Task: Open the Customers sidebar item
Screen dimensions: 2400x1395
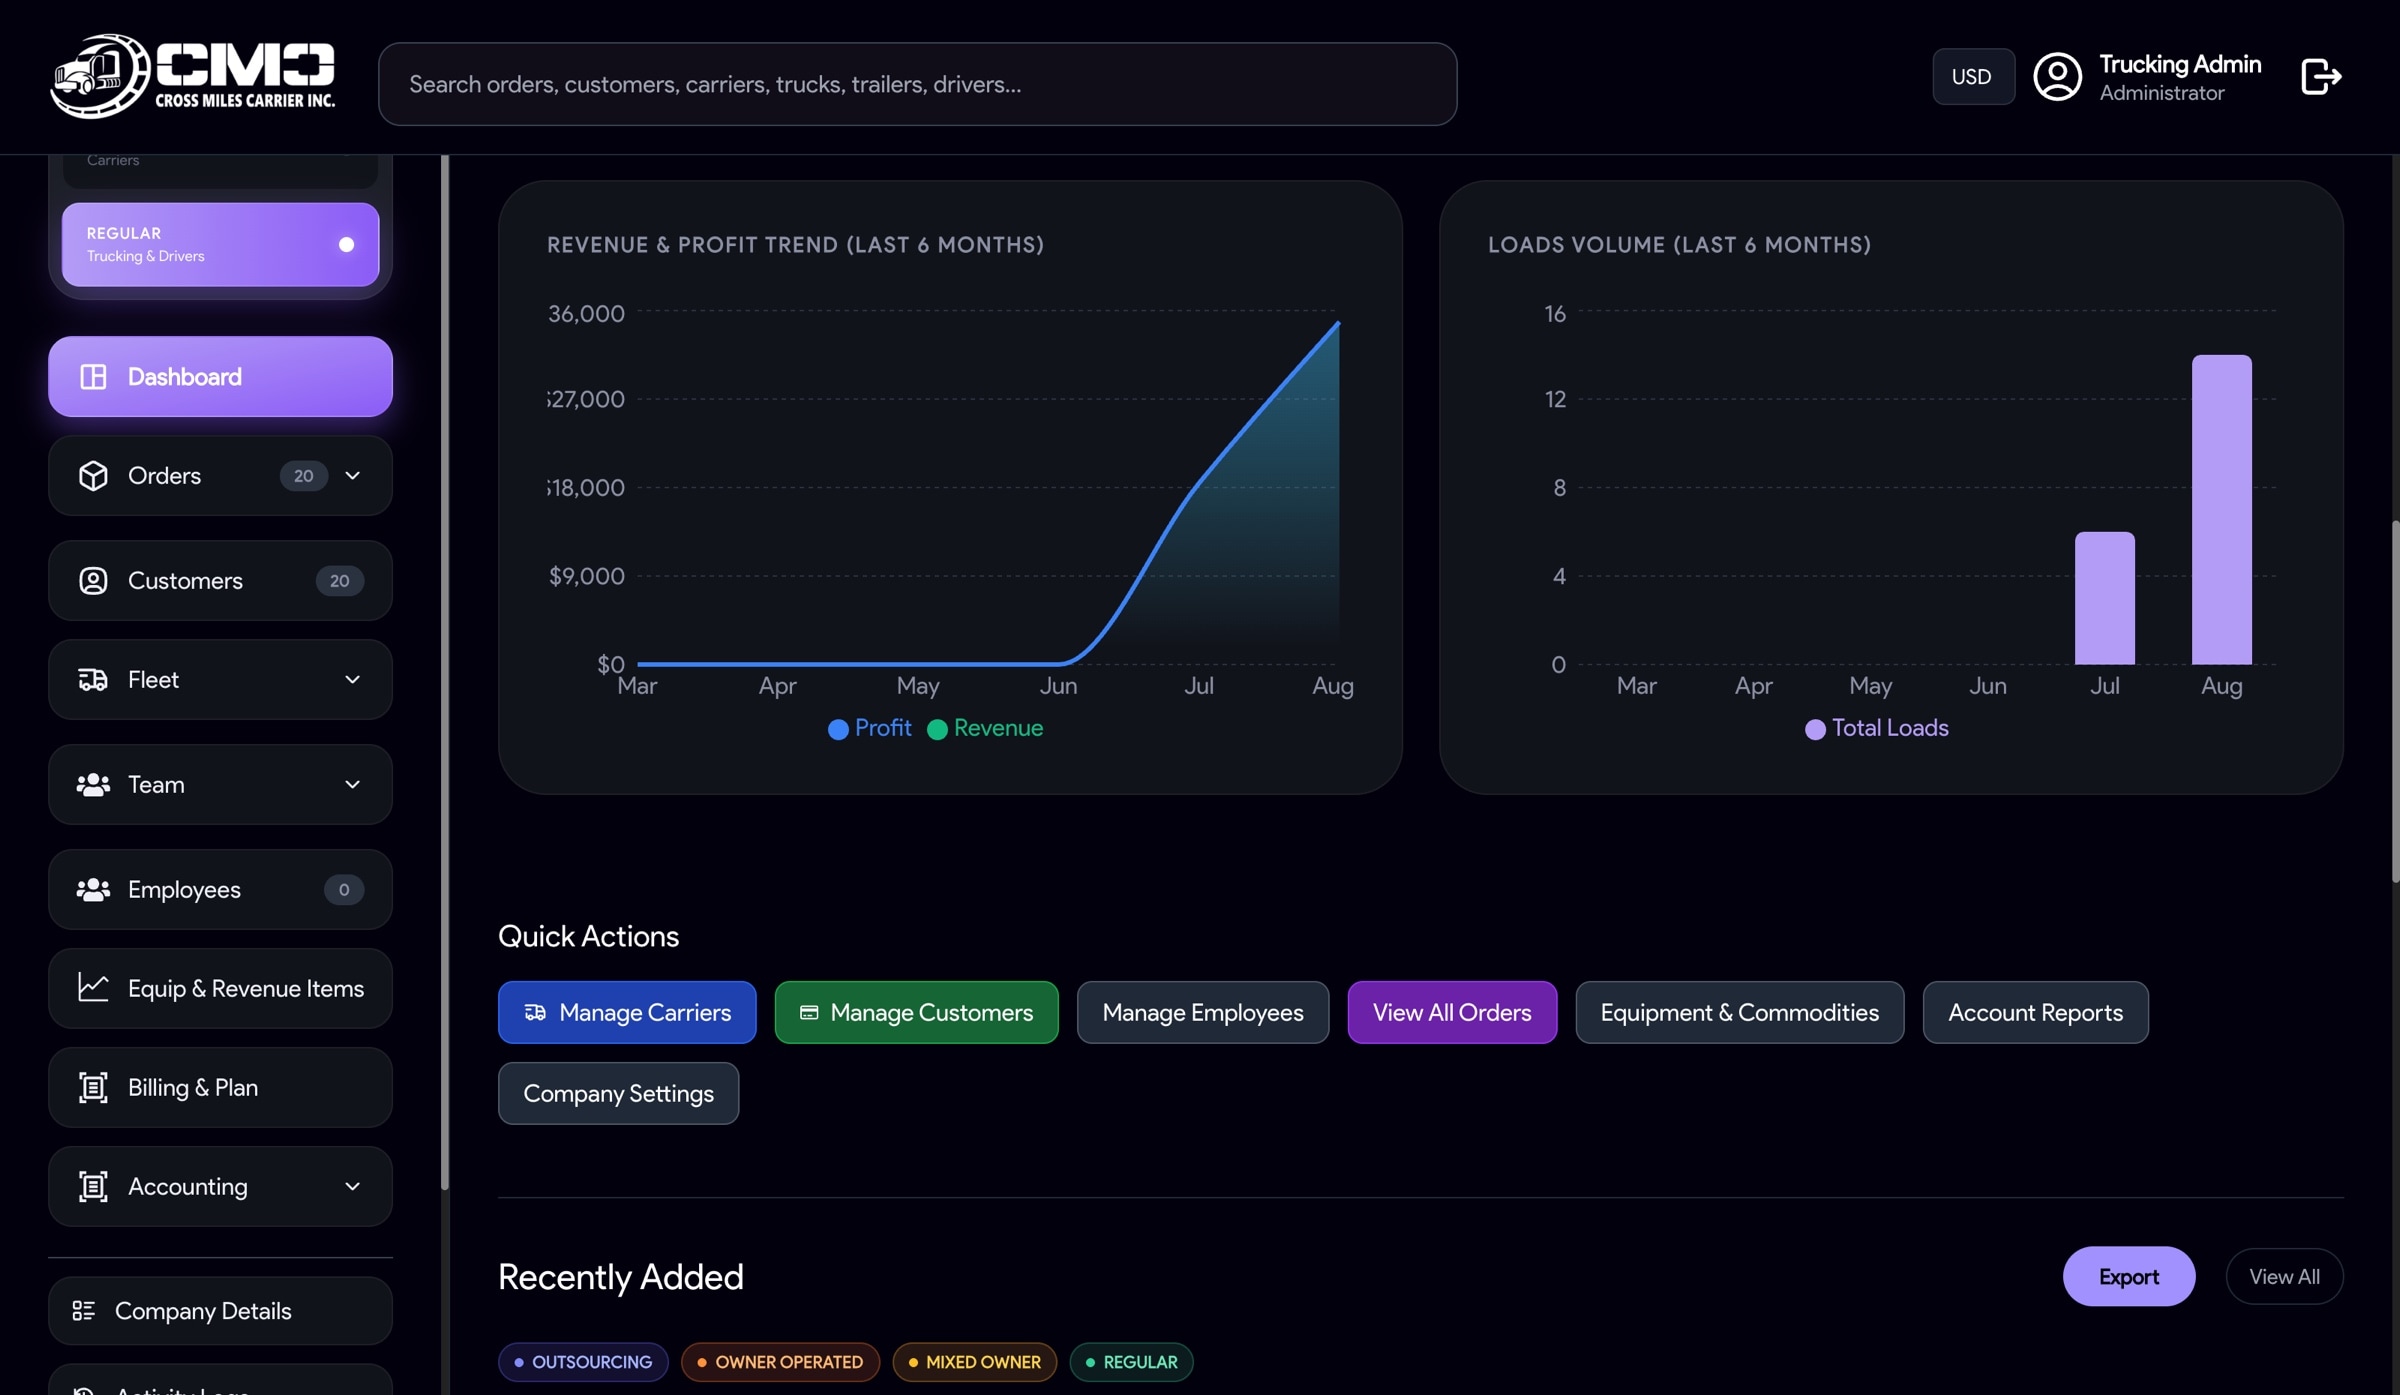Action: 220,581
